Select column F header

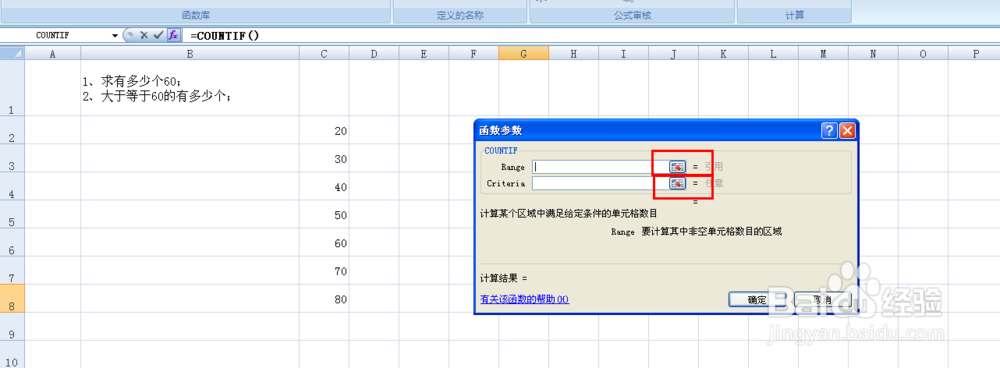474,54
